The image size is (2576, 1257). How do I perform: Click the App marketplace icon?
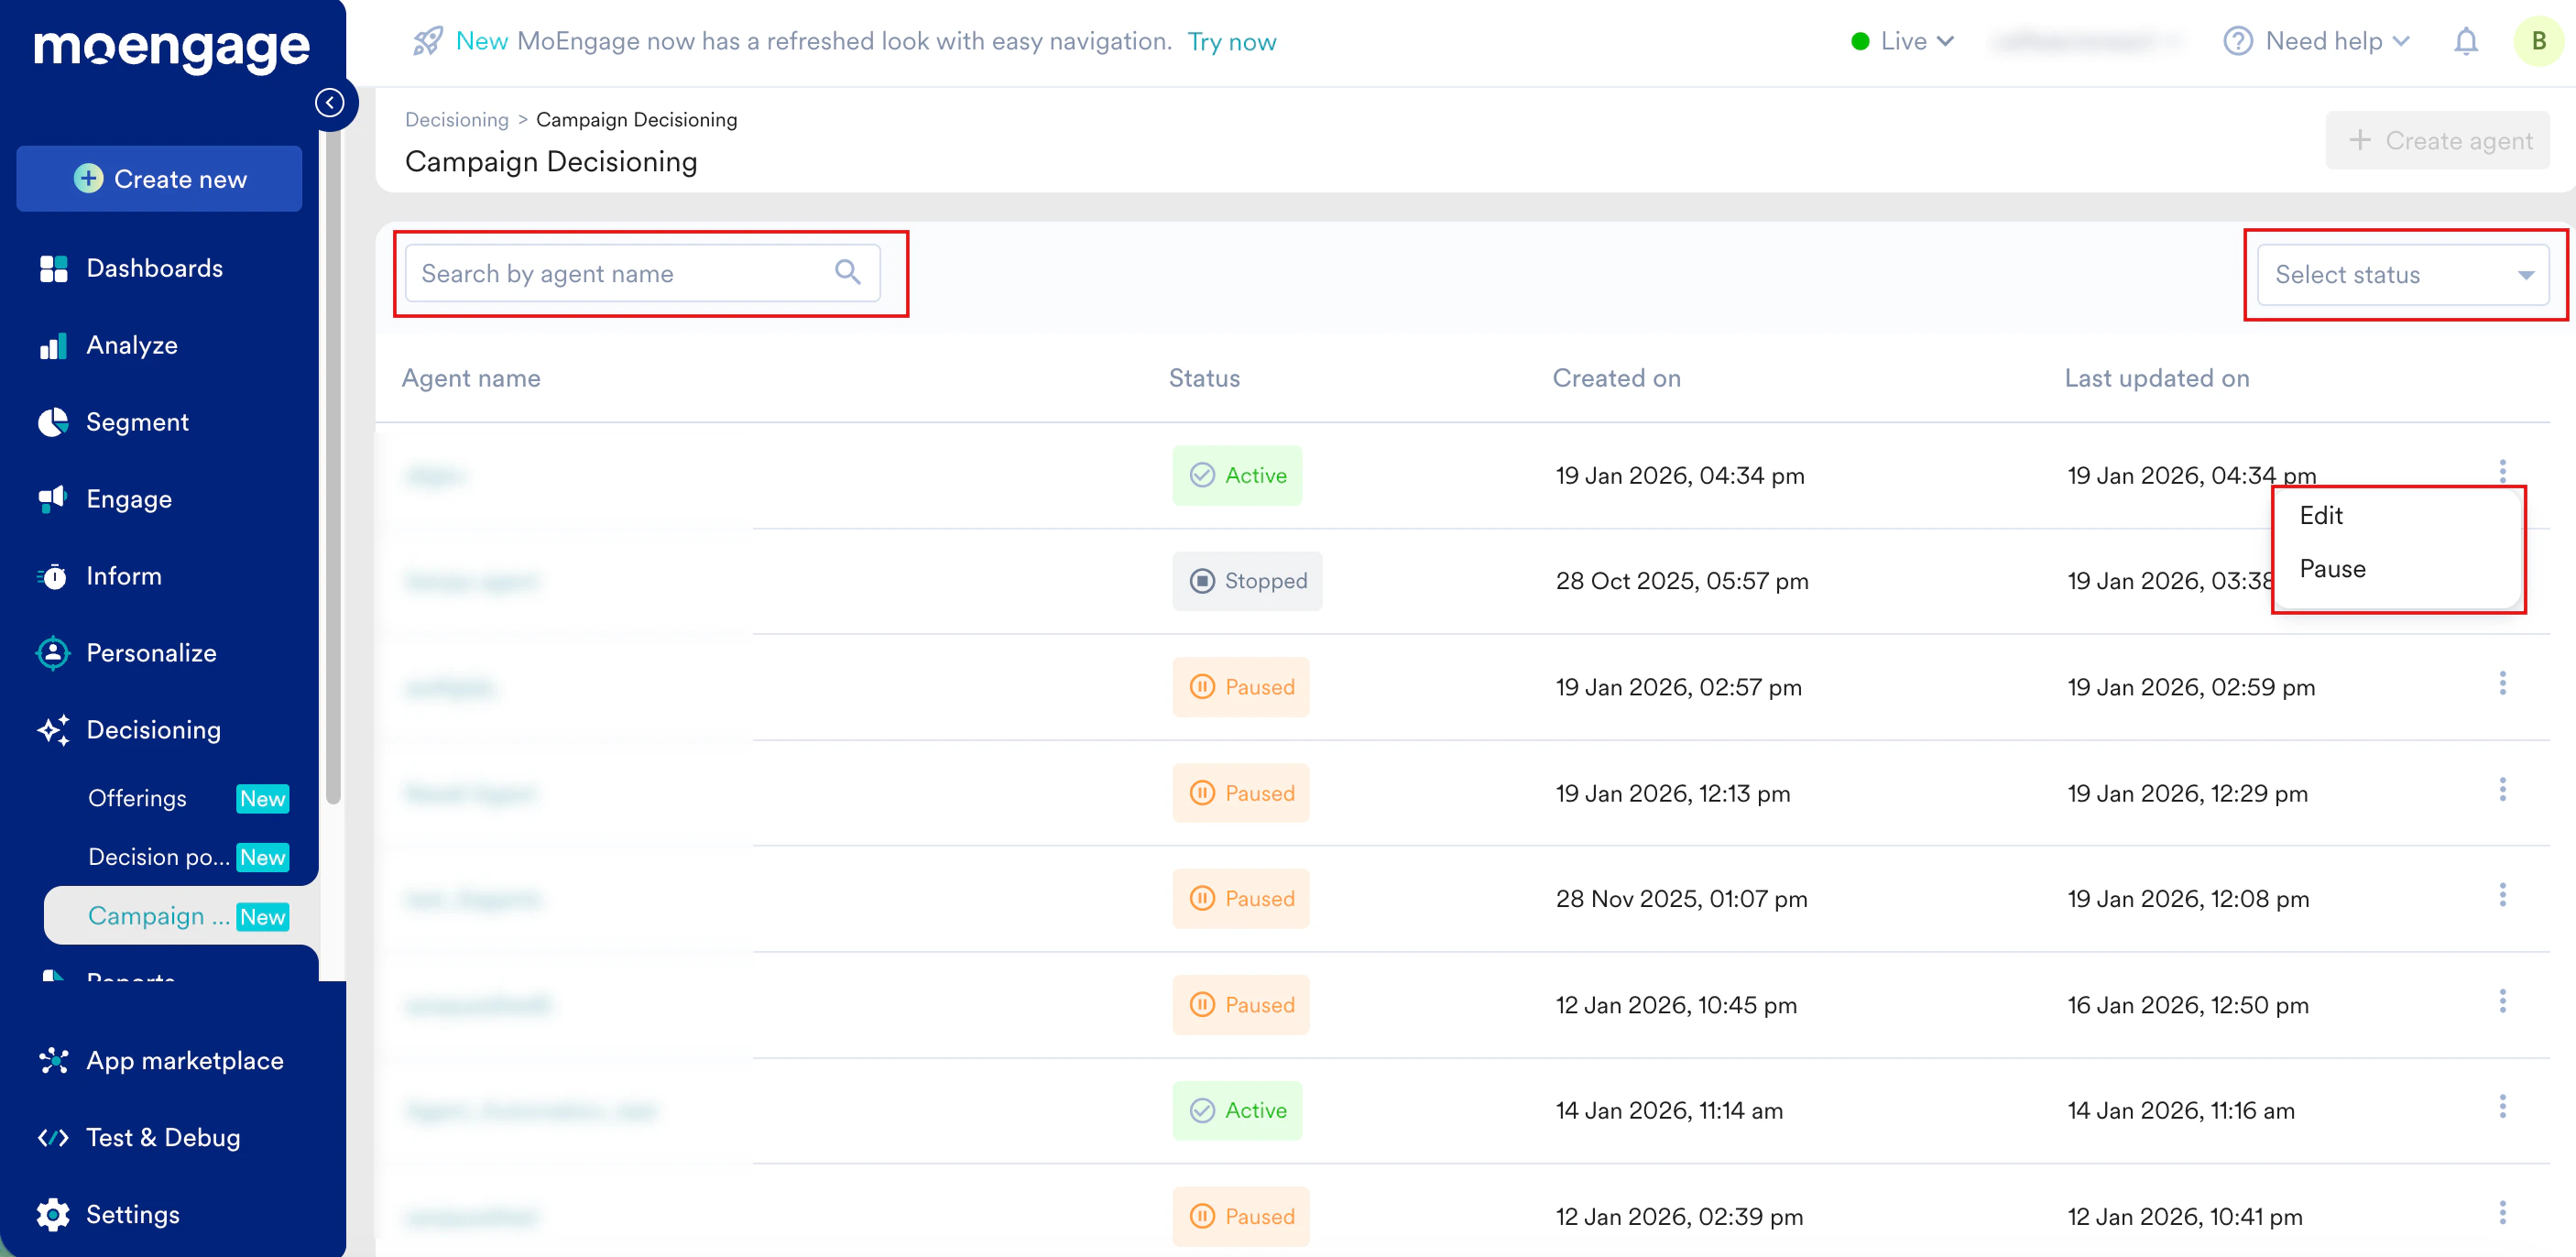(x=53, y=1060)
